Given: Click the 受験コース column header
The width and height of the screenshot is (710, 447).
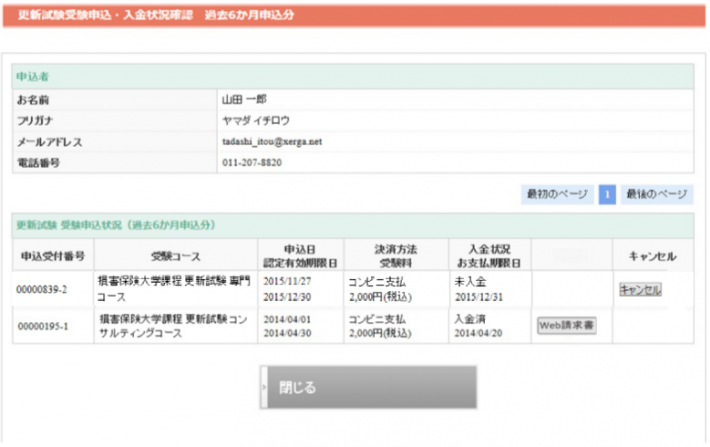Looking at the screenshot, I should (x=174, y=254).
